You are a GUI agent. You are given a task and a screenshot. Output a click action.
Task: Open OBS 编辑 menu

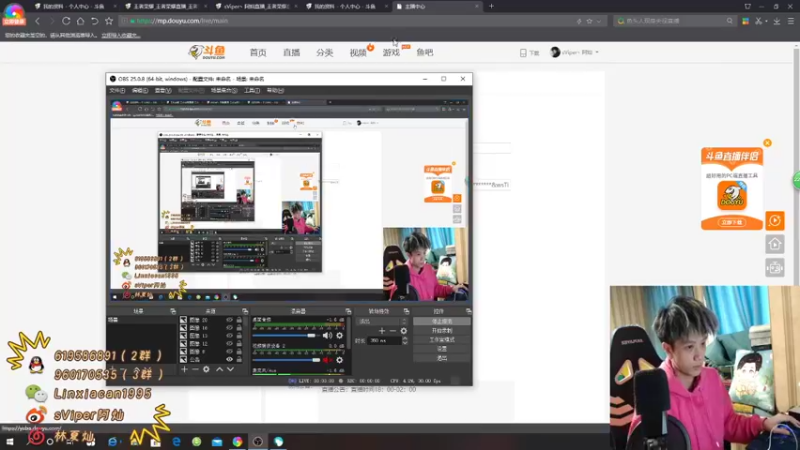pos(140,90)
